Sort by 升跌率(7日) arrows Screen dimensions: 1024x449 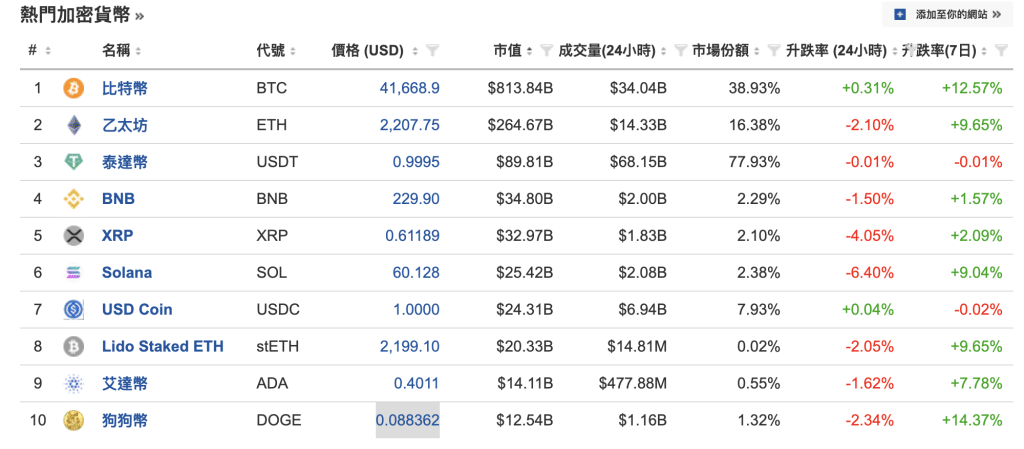pyautogui.click(x=984, y=51)
